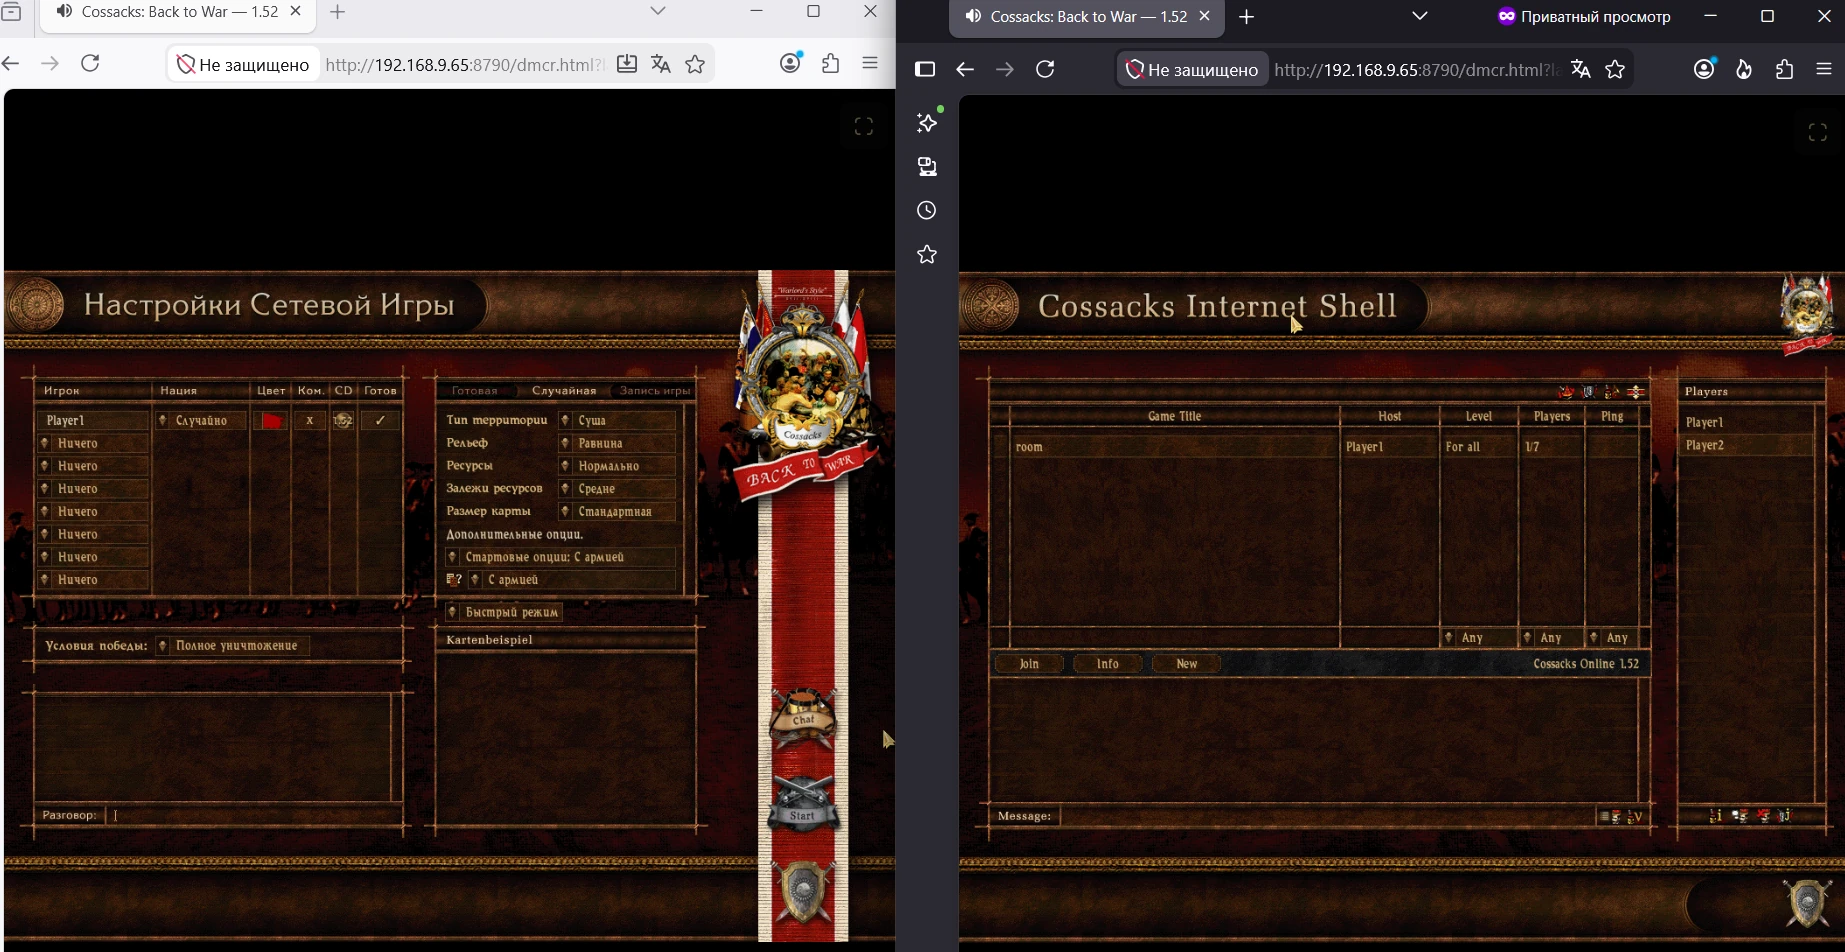Click the map options question-mark icon

click(x=453, y=580)
